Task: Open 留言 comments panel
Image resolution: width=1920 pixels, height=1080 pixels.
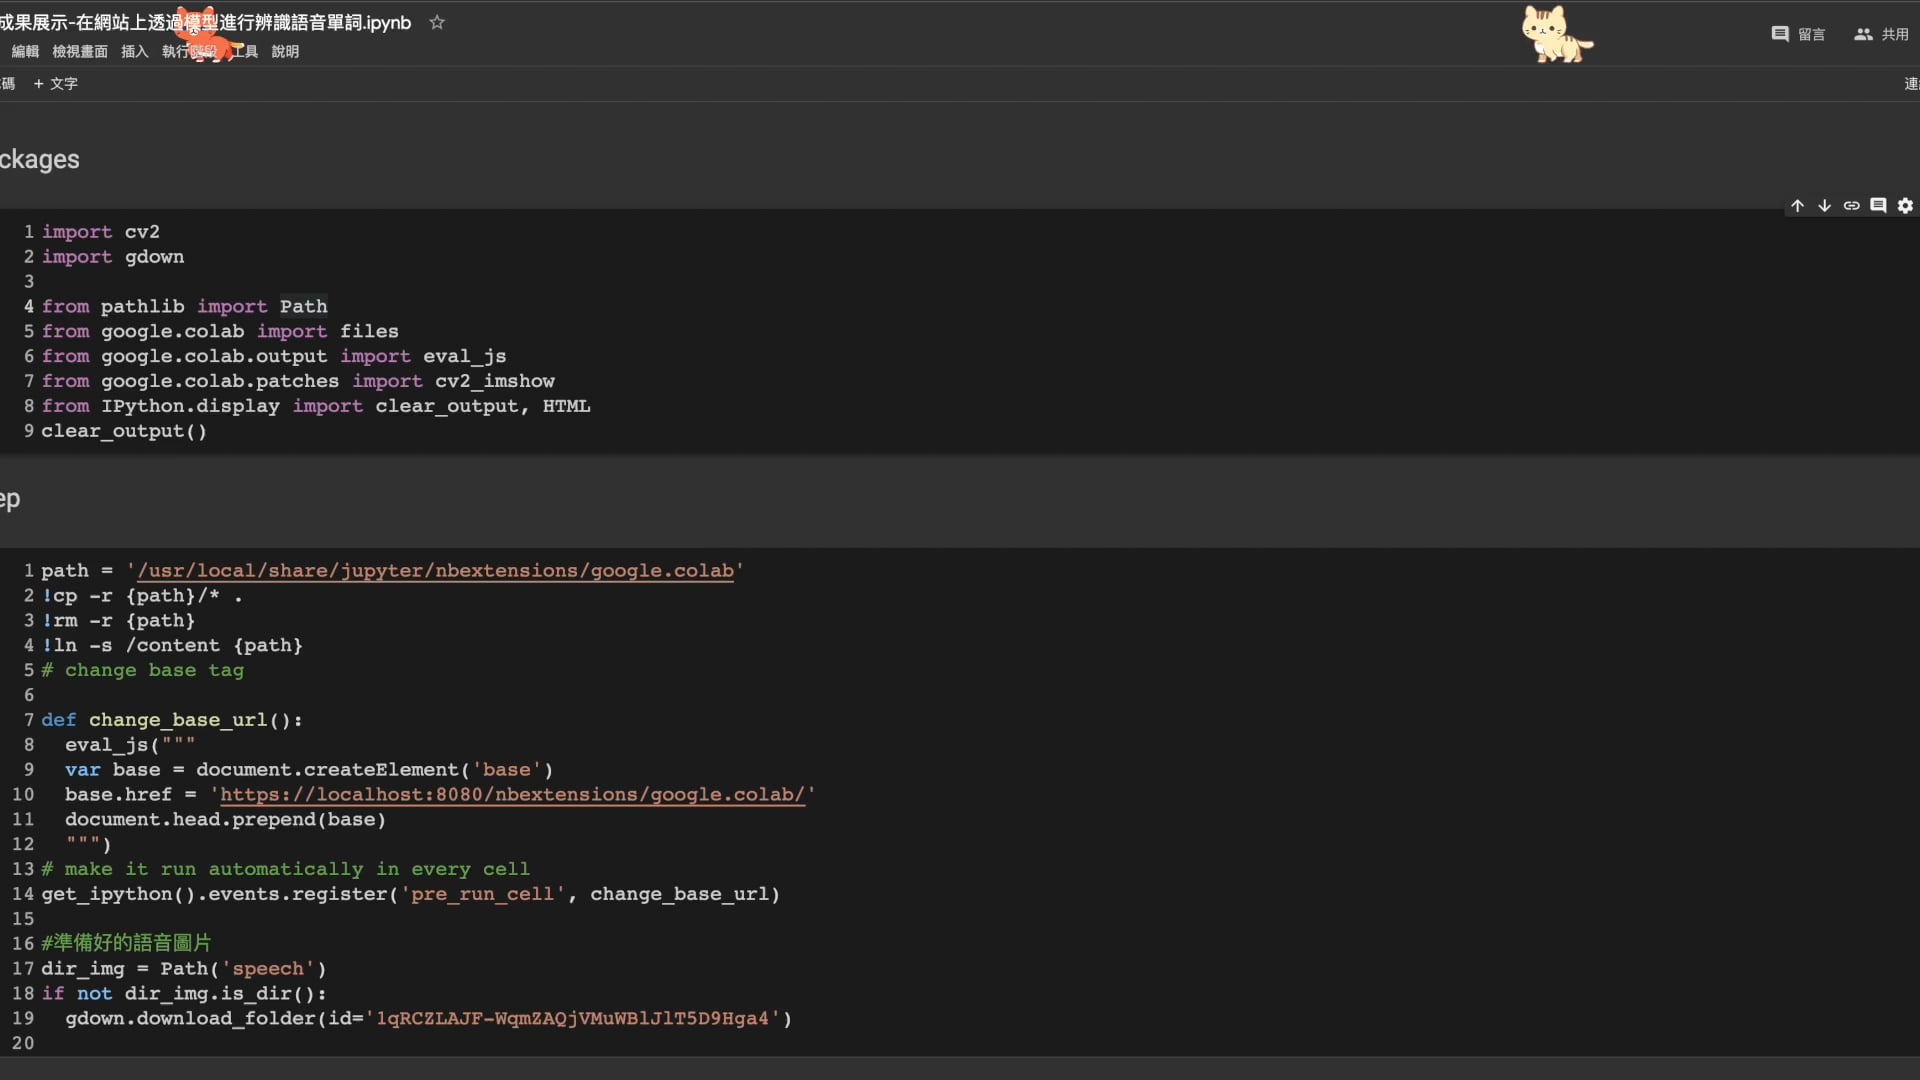Action: [1798, 34]
